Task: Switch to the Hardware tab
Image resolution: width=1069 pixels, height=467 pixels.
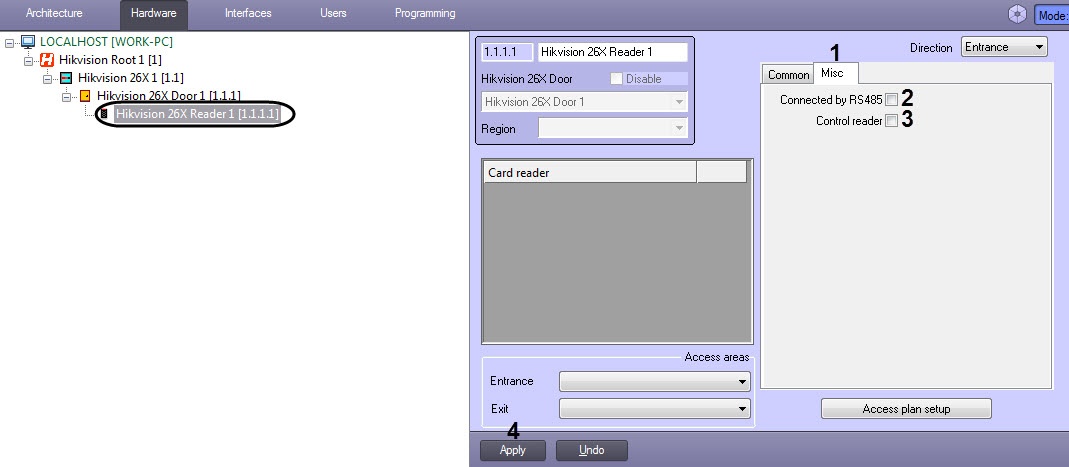Action: [x=153, y=14]
